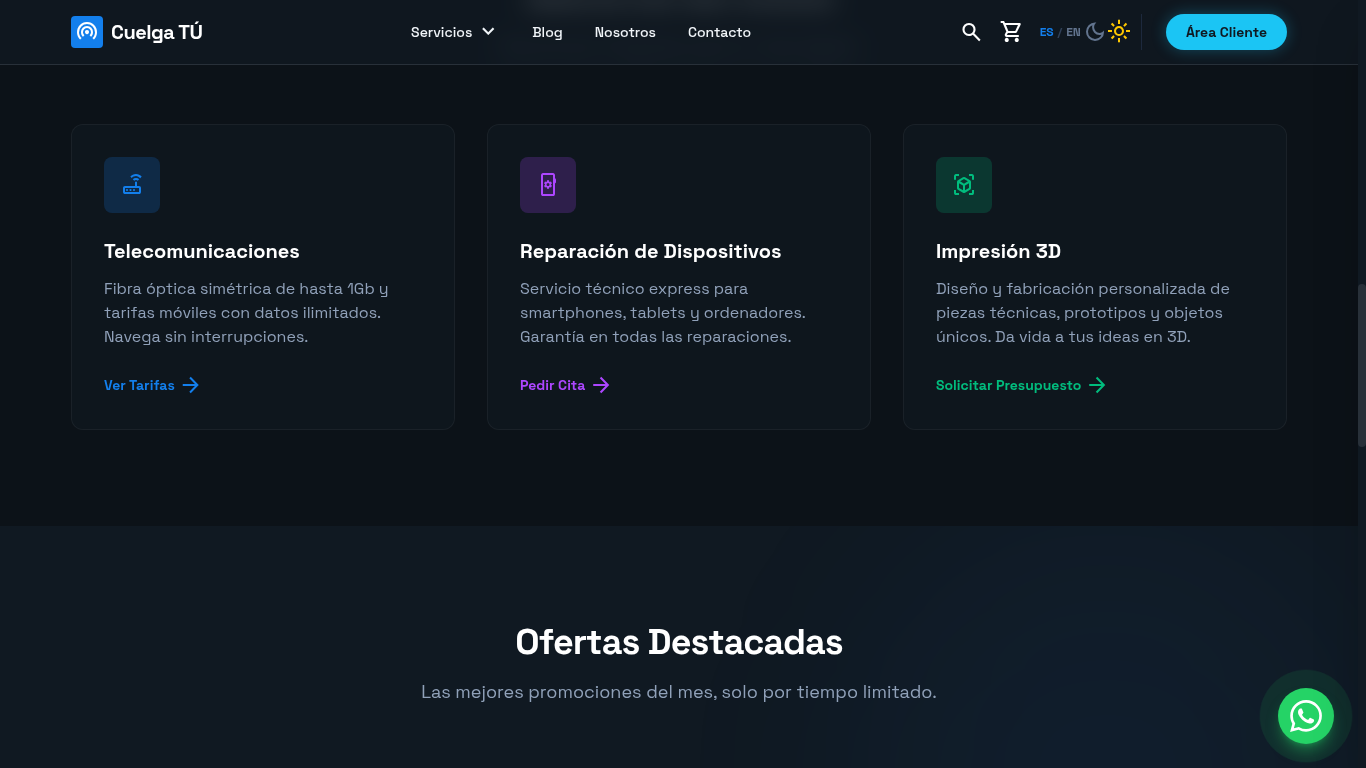The height and width of the screenshot is (768, 1366).
Task: Follow the Pedir Cita link
Action: tap(565, 385)
